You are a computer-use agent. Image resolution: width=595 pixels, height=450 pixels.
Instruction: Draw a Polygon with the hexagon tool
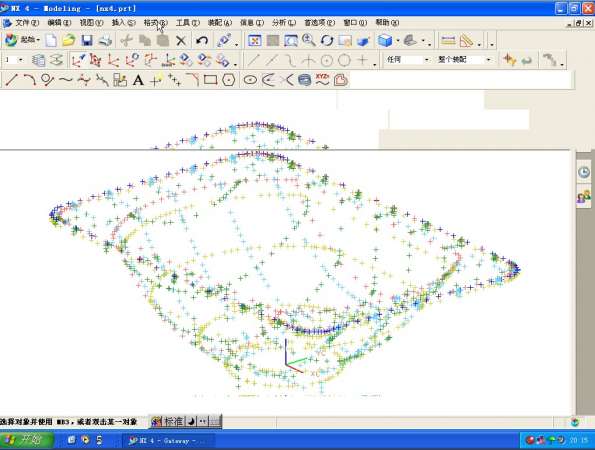[228, 80]
